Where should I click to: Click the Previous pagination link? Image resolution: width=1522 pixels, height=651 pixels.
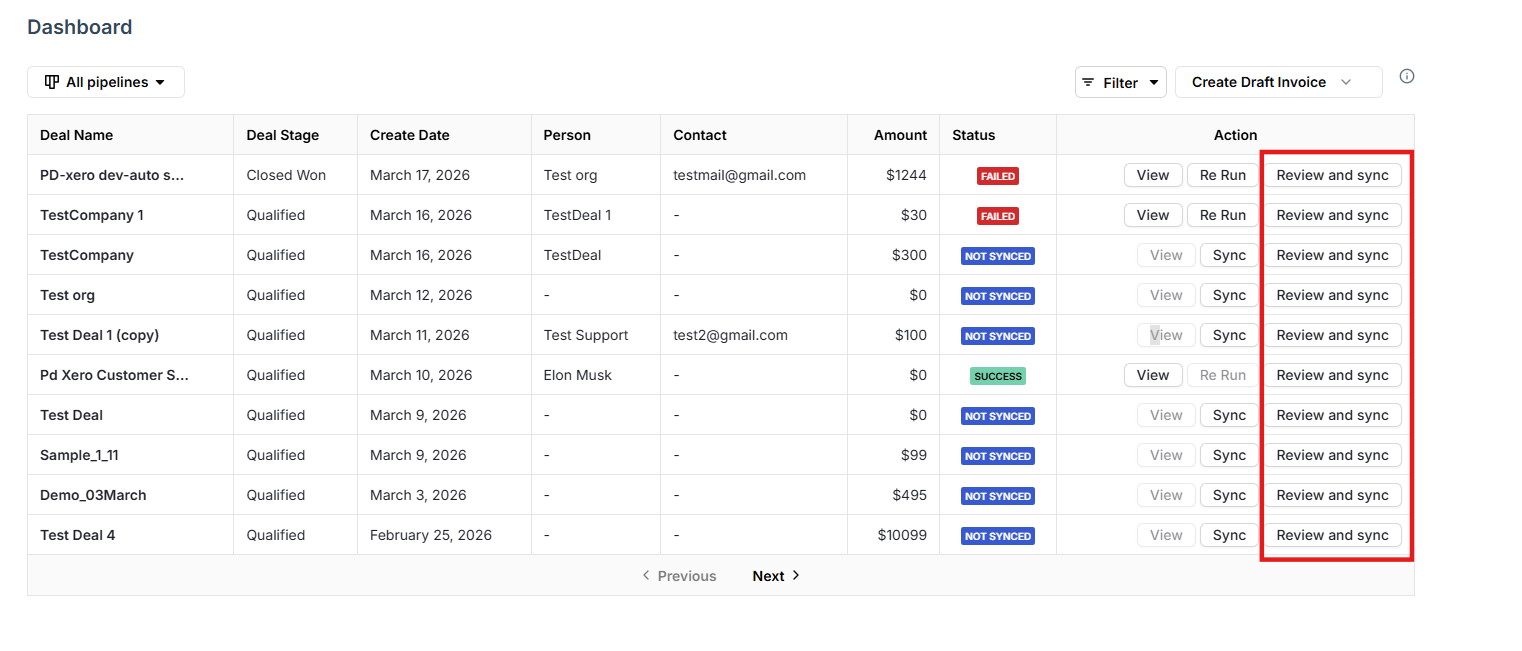(x=686, y=575)
